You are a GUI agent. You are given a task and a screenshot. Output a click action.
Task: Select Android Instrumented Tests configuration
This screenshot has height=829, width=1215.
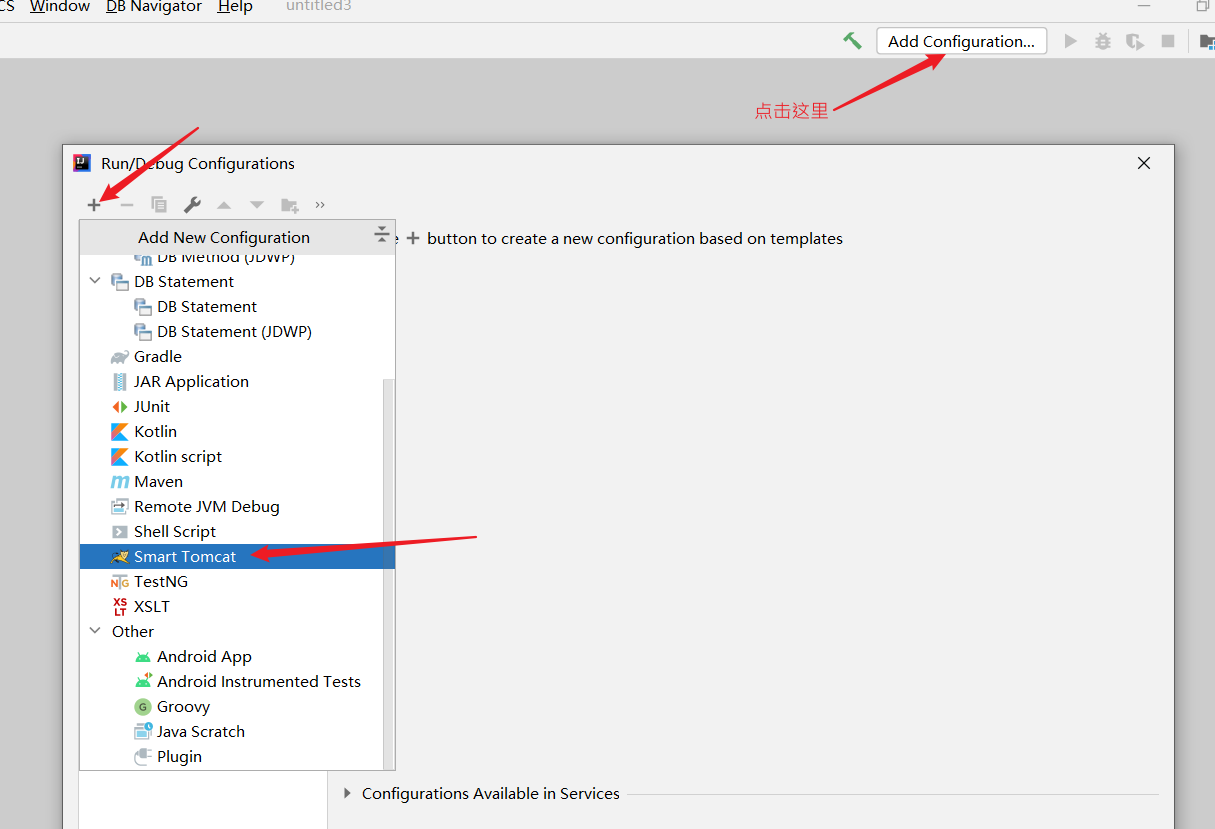pos(258,682)
